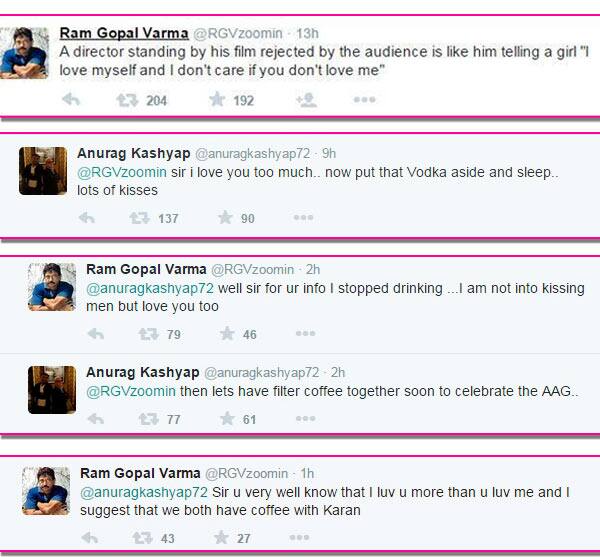The image size is (600, 557).
Task: Click @anuragkashyap72 mention in stopped drinking tweet
Action: (150, 288)
